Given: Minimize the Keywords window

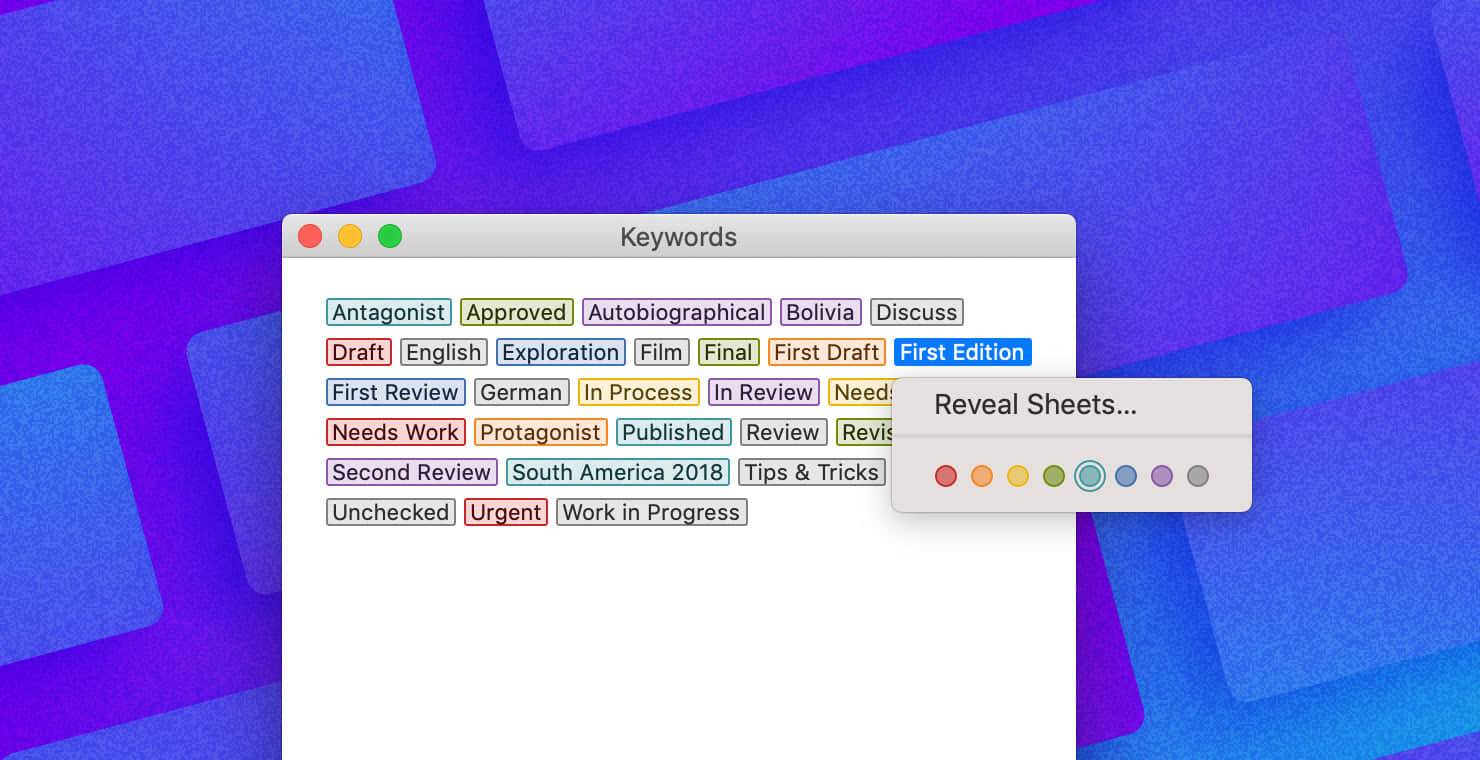Looking at the screenshot, I should [x=350, y=236].
